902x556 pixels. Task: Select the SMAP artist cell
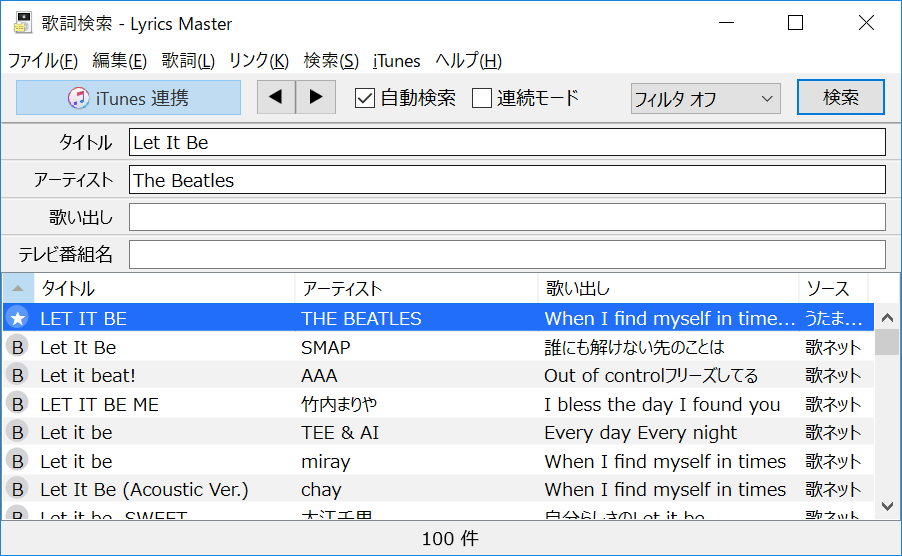326,347
